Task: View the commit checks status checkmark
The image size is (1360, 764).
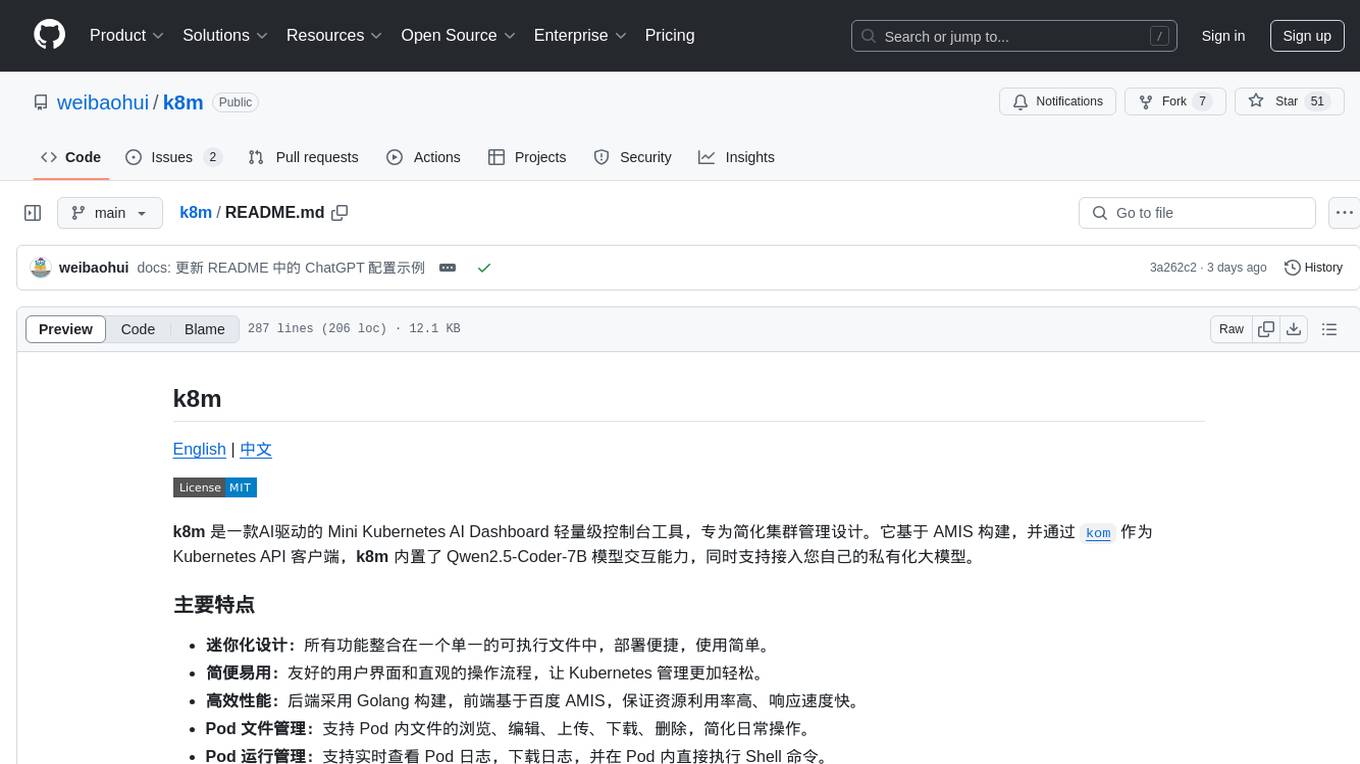Action: click(484, 267)
